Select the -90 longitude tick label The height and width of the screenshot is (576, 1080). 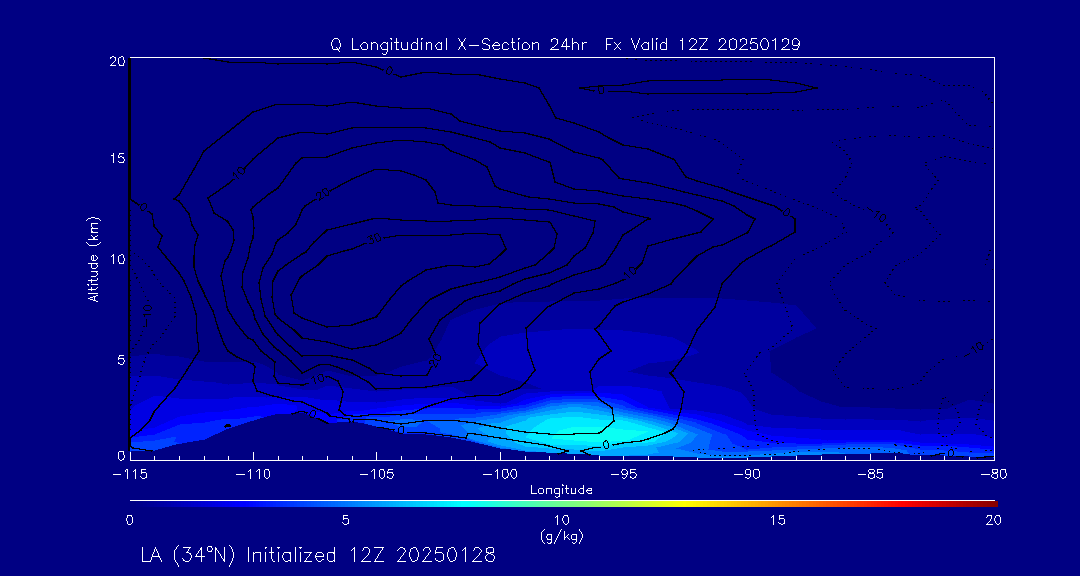pyautogui.click(x=747, y=475)
